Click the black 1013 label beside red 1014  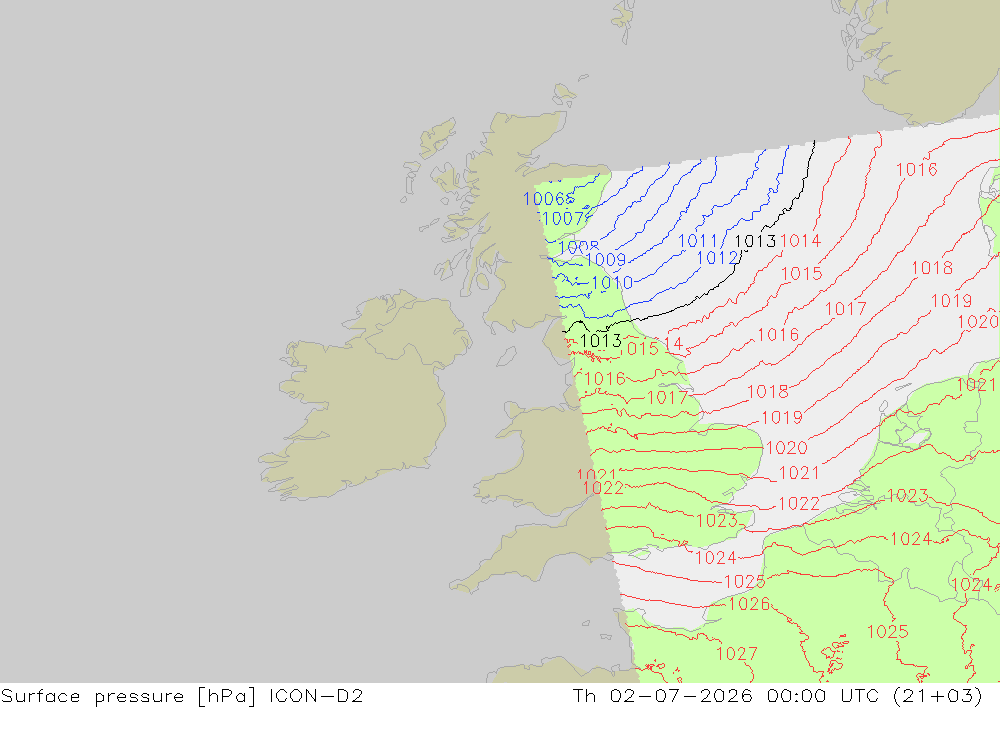[755, 241]
